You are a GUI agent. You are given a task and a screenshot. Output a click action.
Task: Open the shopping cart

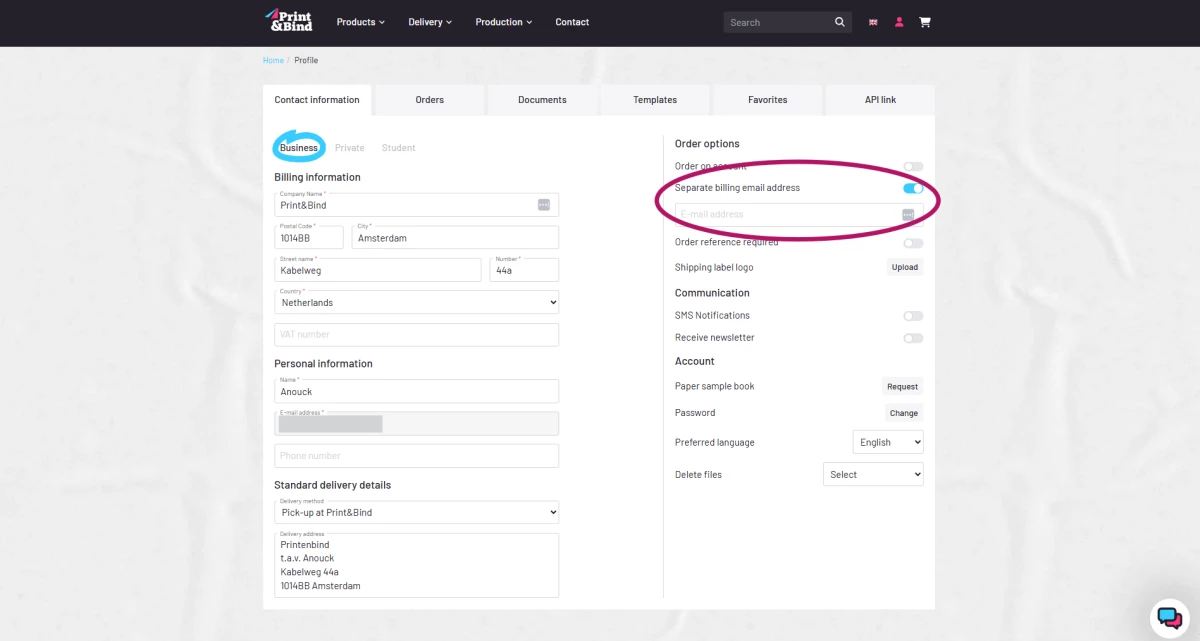(x=925, y=22)
